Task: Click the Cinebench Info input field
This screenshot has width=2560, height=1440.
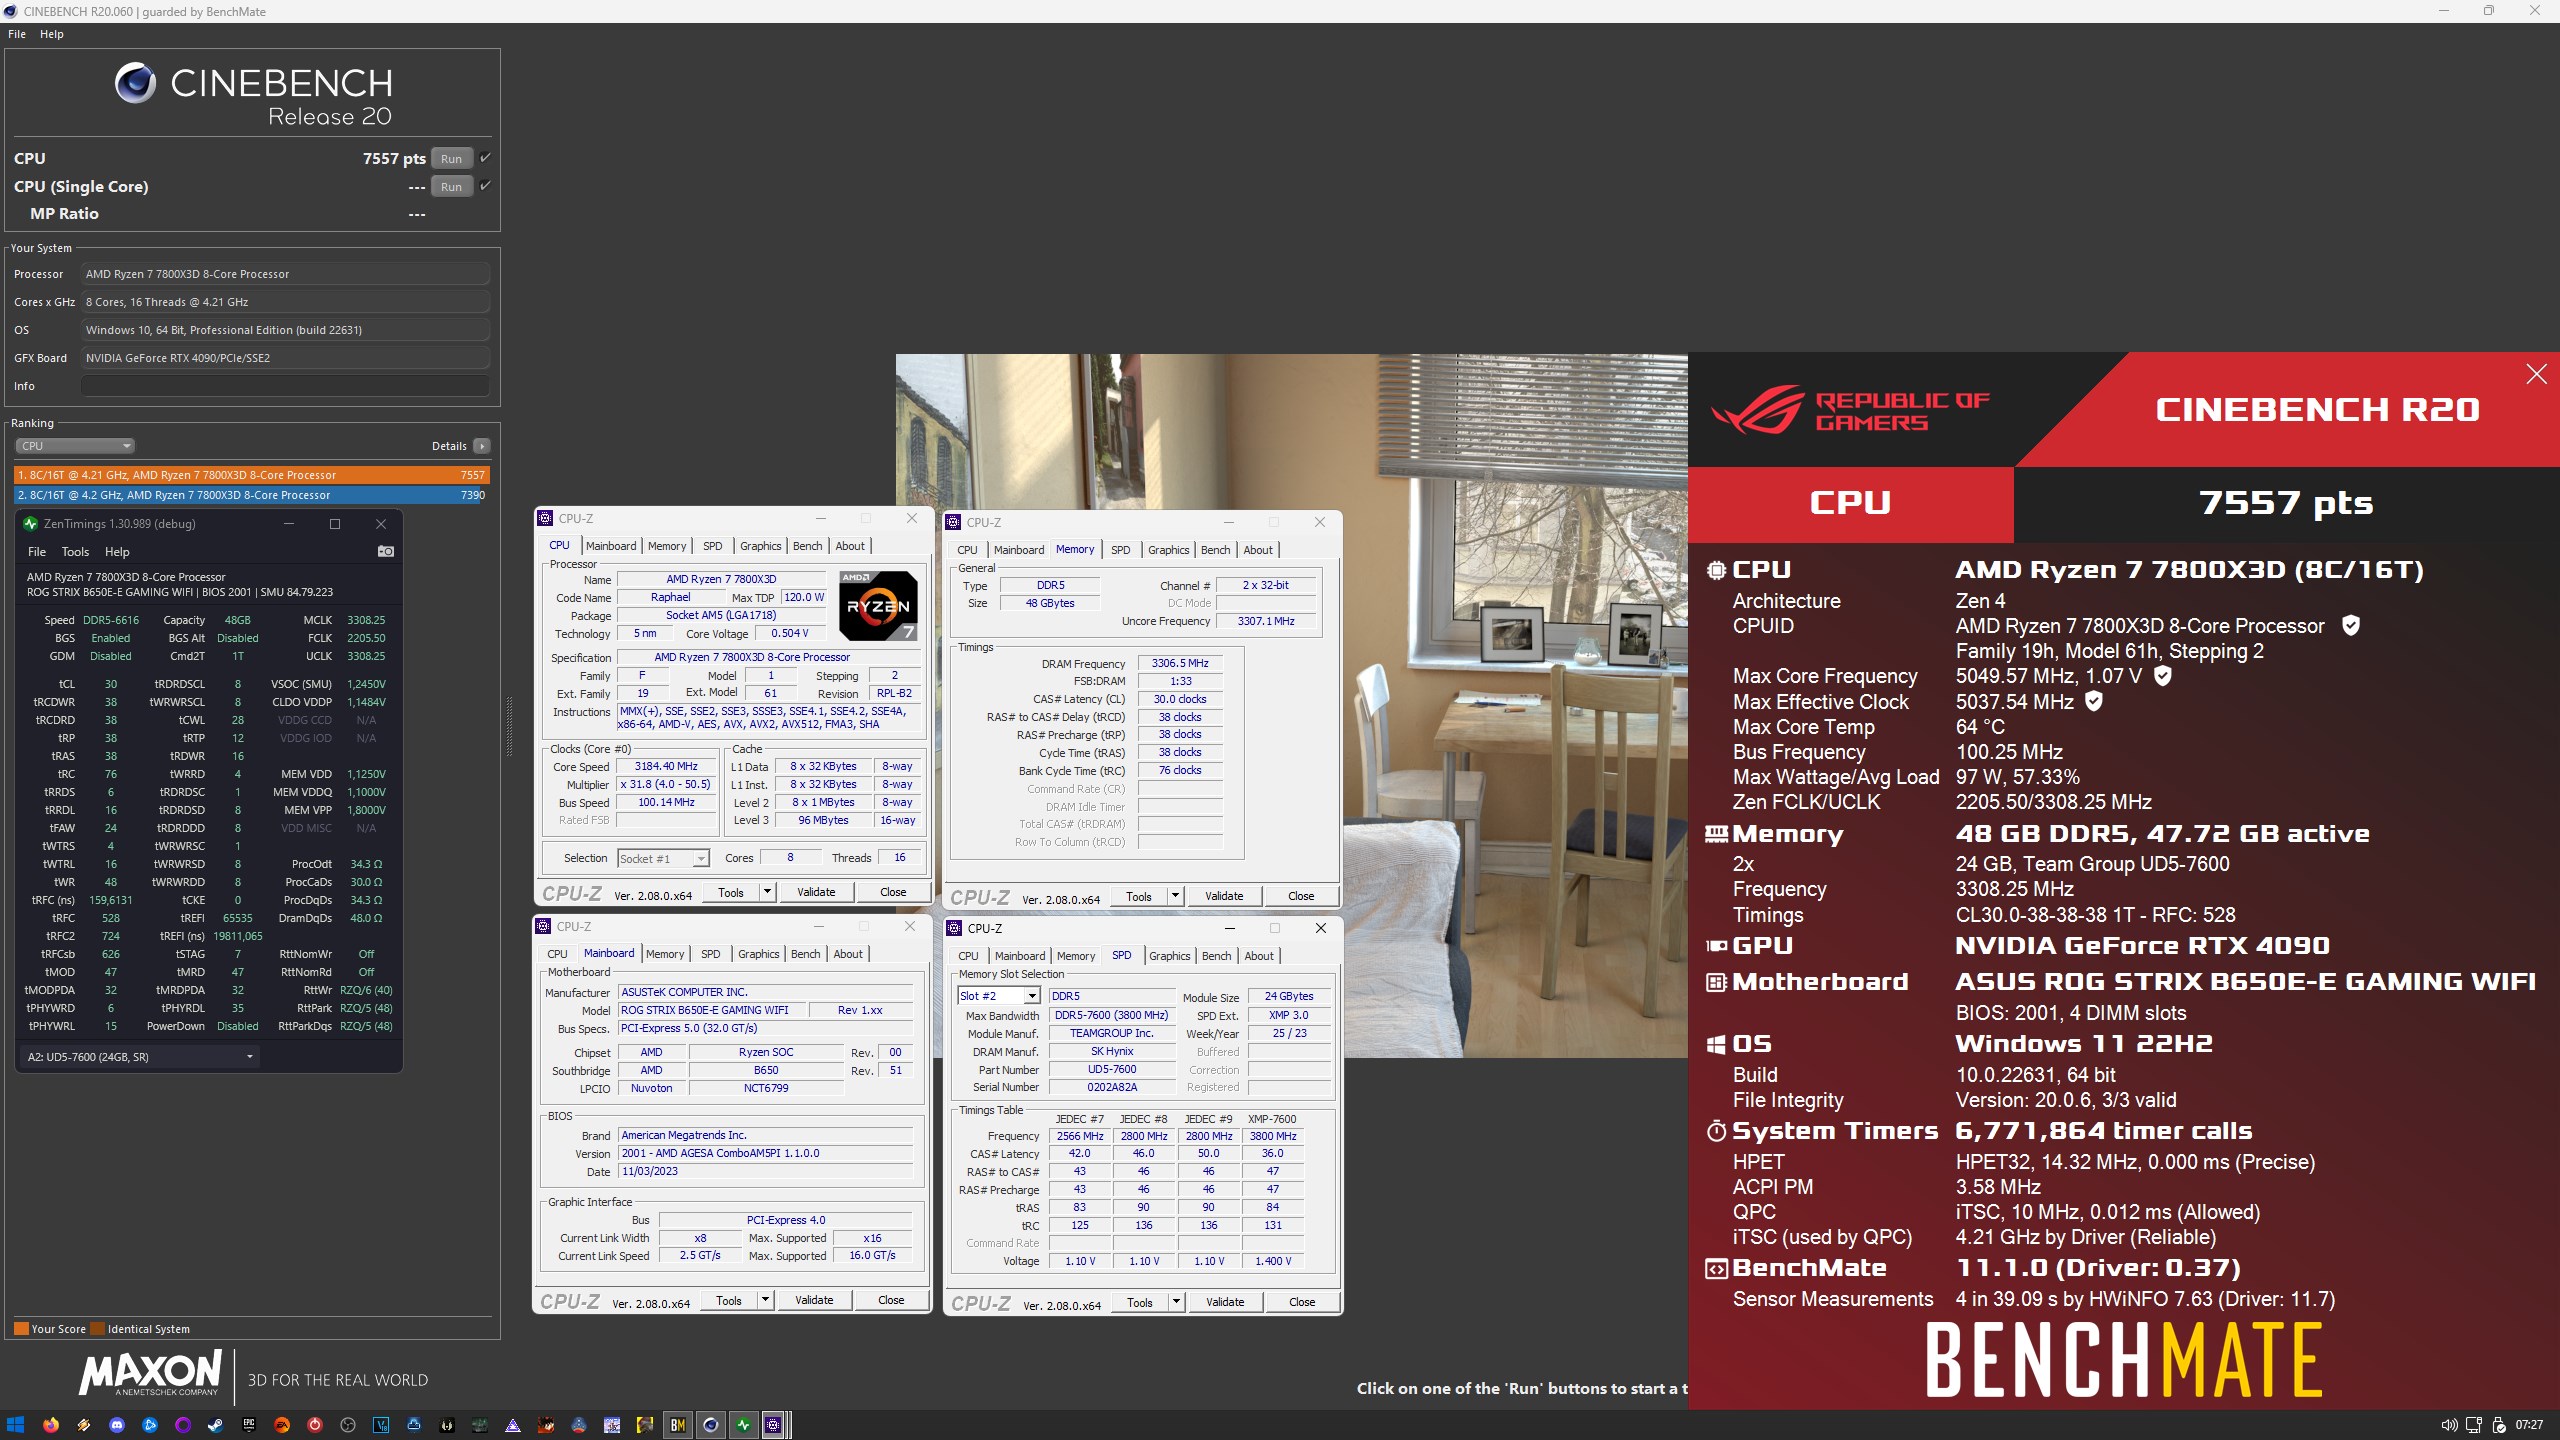Action: point(285,386)
